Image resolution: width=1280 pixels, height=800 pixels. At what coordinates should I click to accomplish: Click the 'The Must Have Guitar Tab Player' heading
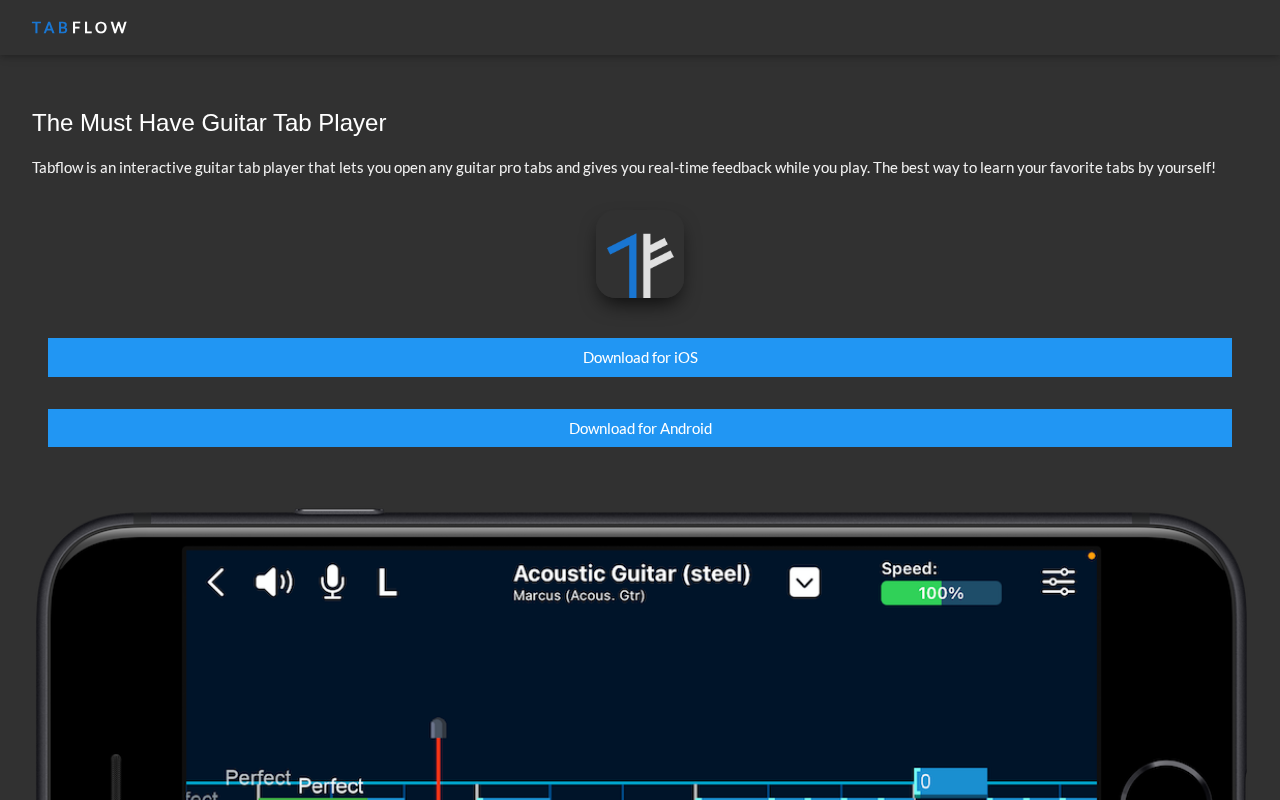pyautogui.click(x=209, y=123)
